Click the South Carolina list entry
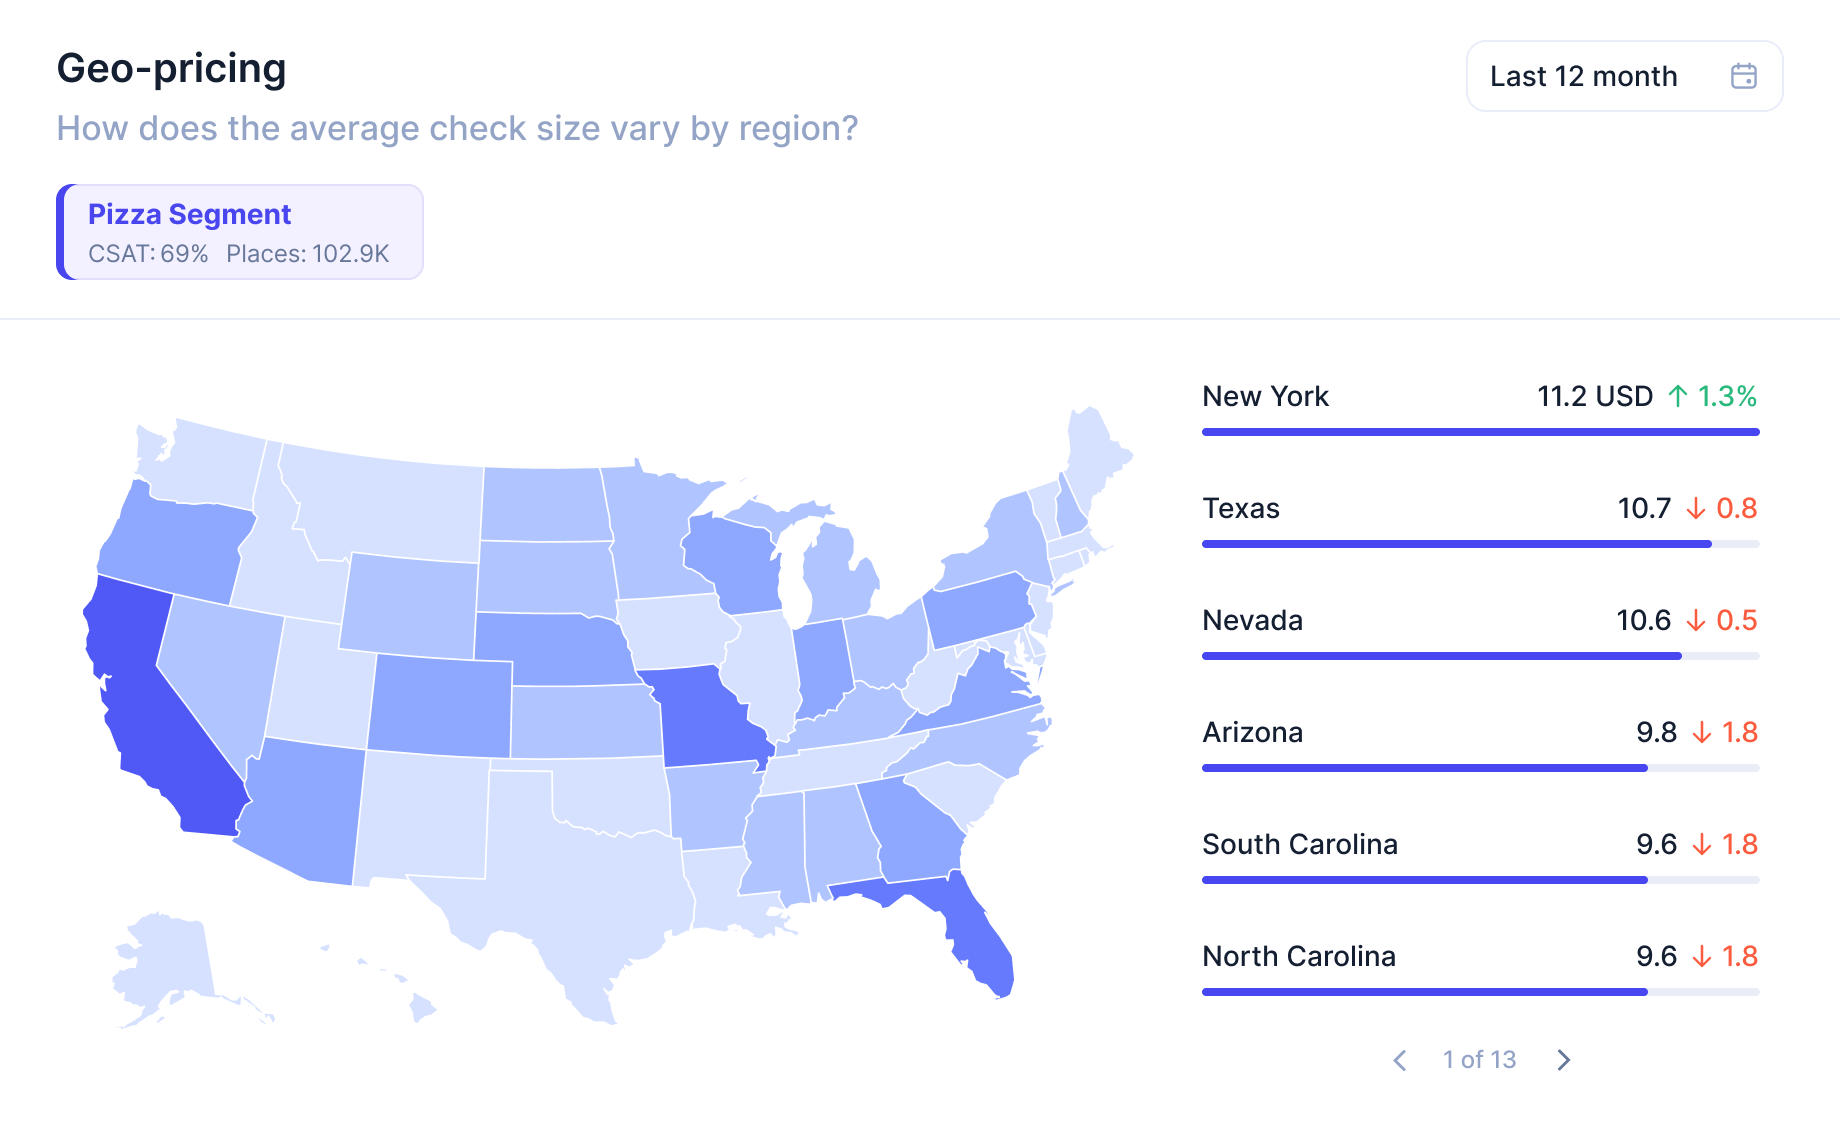 click(1480, 856)
